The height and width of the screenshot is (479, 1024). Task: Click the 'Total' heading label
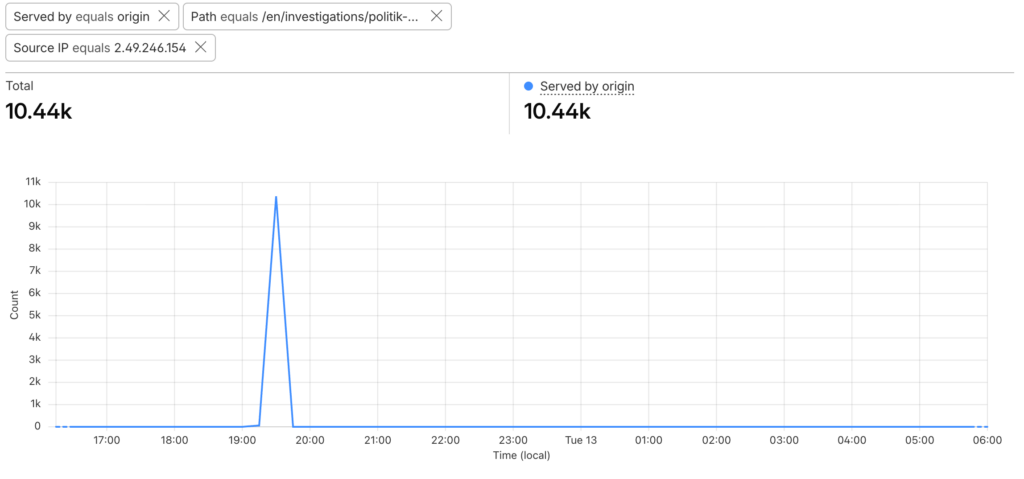coord(20,87)
